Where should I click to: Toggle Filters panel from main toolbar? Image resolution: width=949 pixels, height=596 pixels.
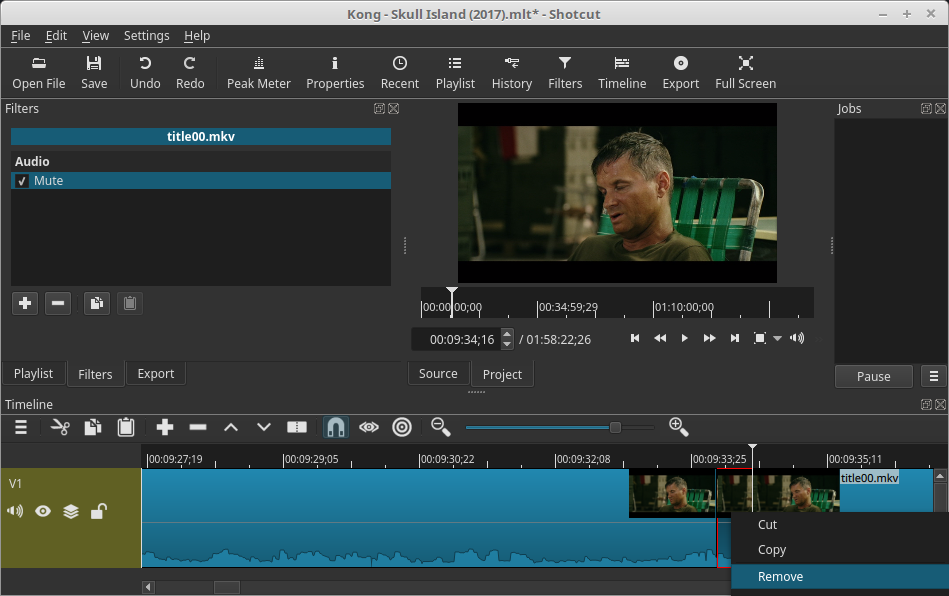point(565,73)
